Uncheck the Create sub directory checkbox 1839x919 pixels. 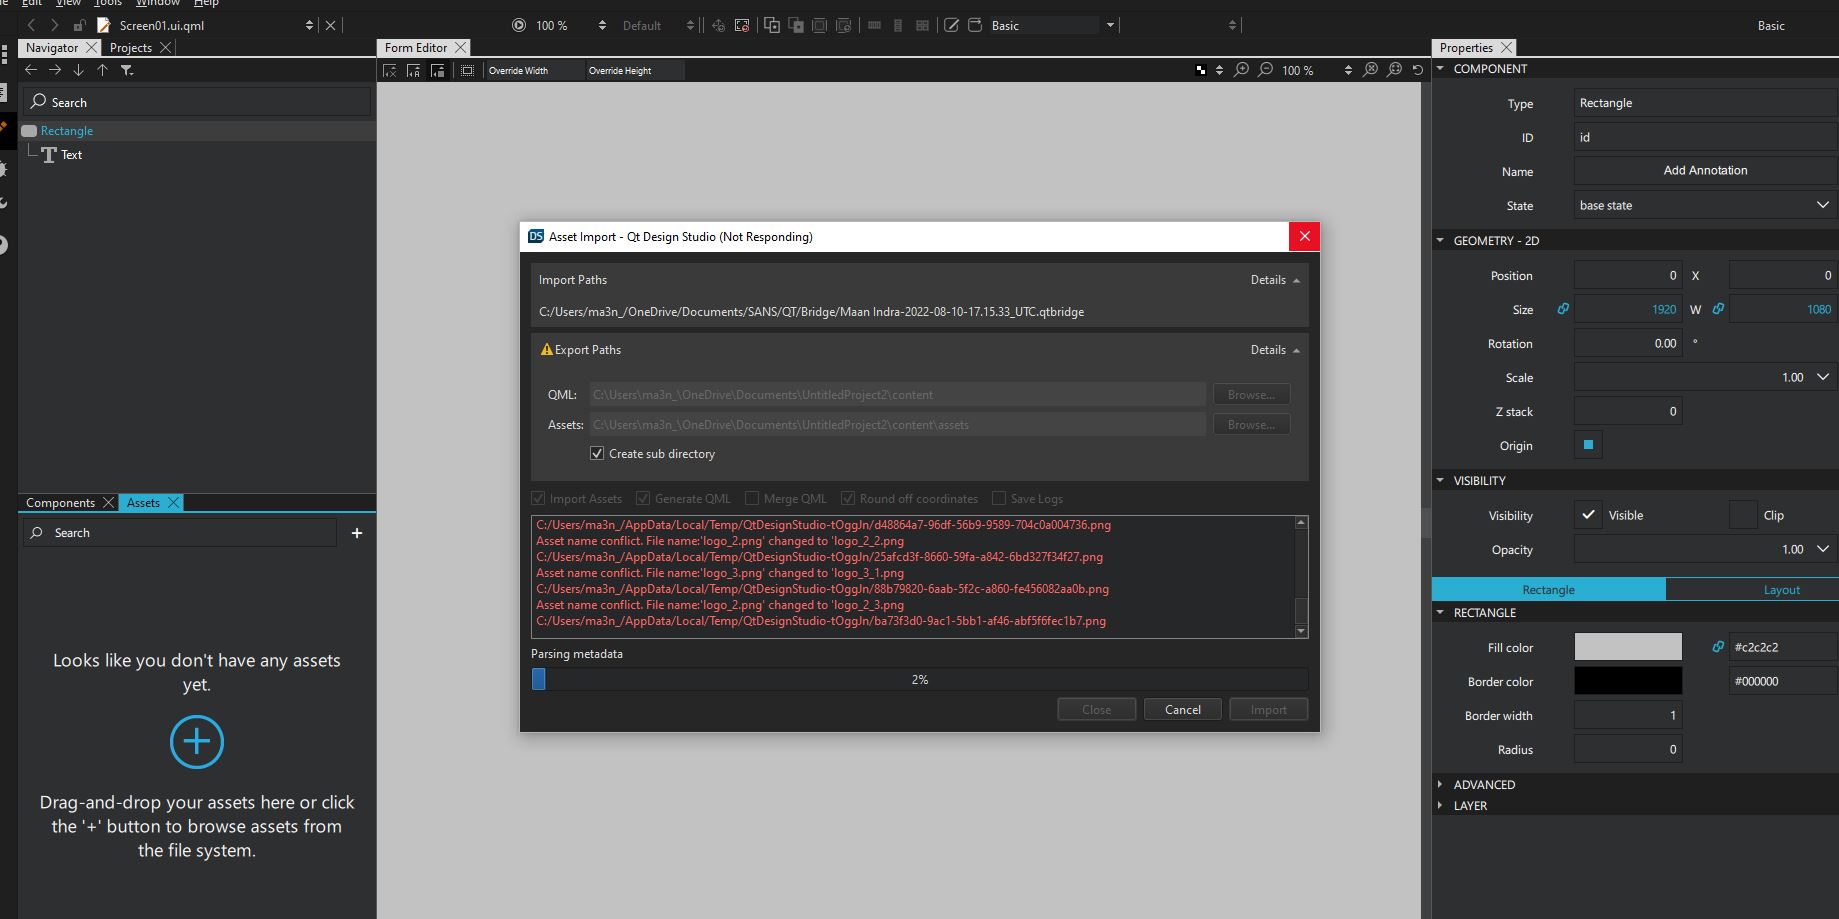(597, 454)
